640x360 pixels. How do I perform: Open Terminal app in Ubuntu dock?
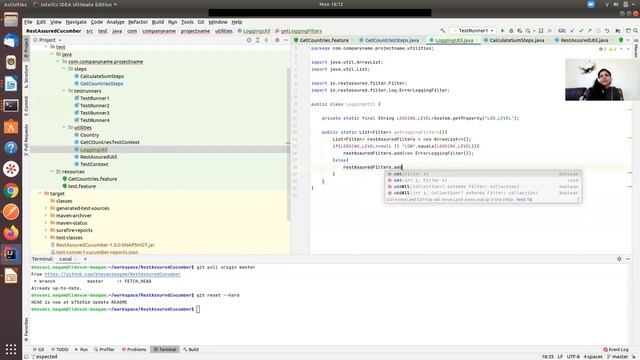[11, 106]
